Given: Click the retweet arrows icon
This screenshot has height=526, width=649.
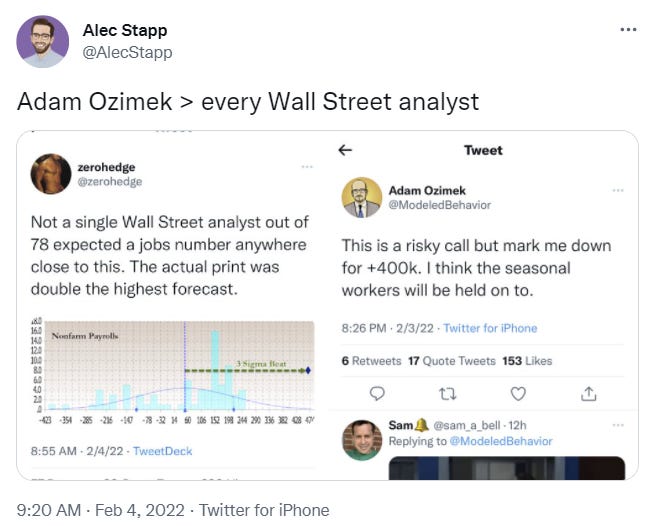Looking at the screenshot, I should (447, 394).
